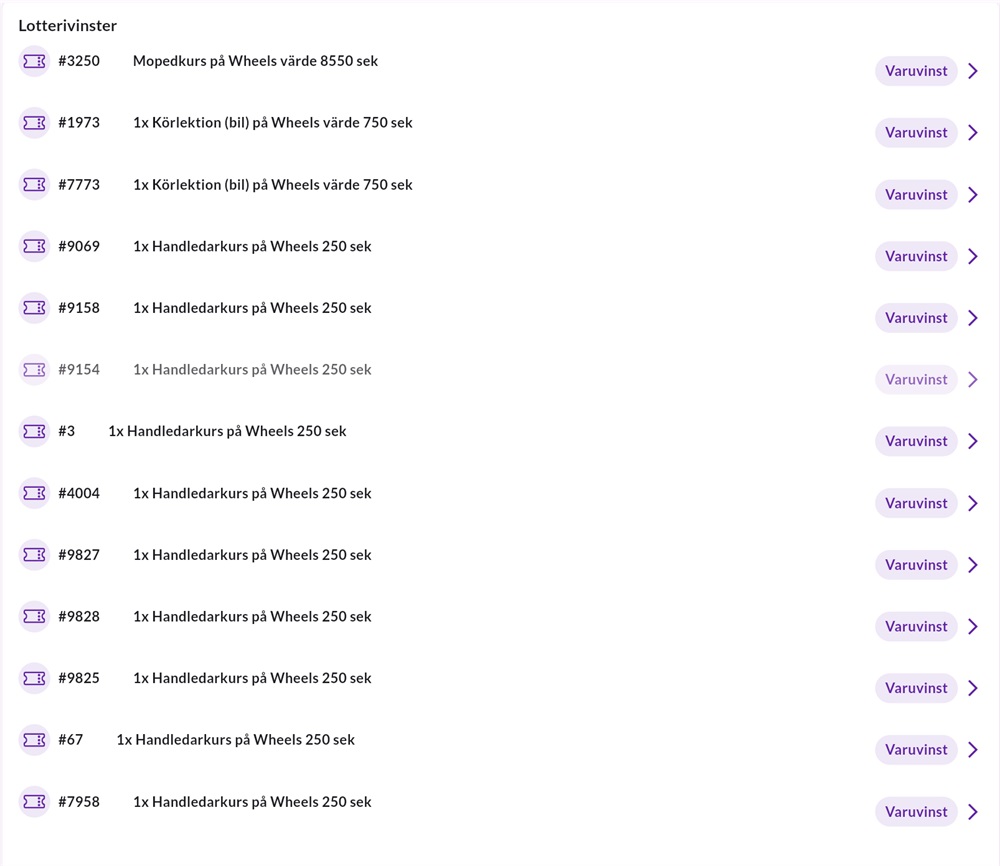
Task: Click the ticket icon for #4004
Action: tap(34, 493)
